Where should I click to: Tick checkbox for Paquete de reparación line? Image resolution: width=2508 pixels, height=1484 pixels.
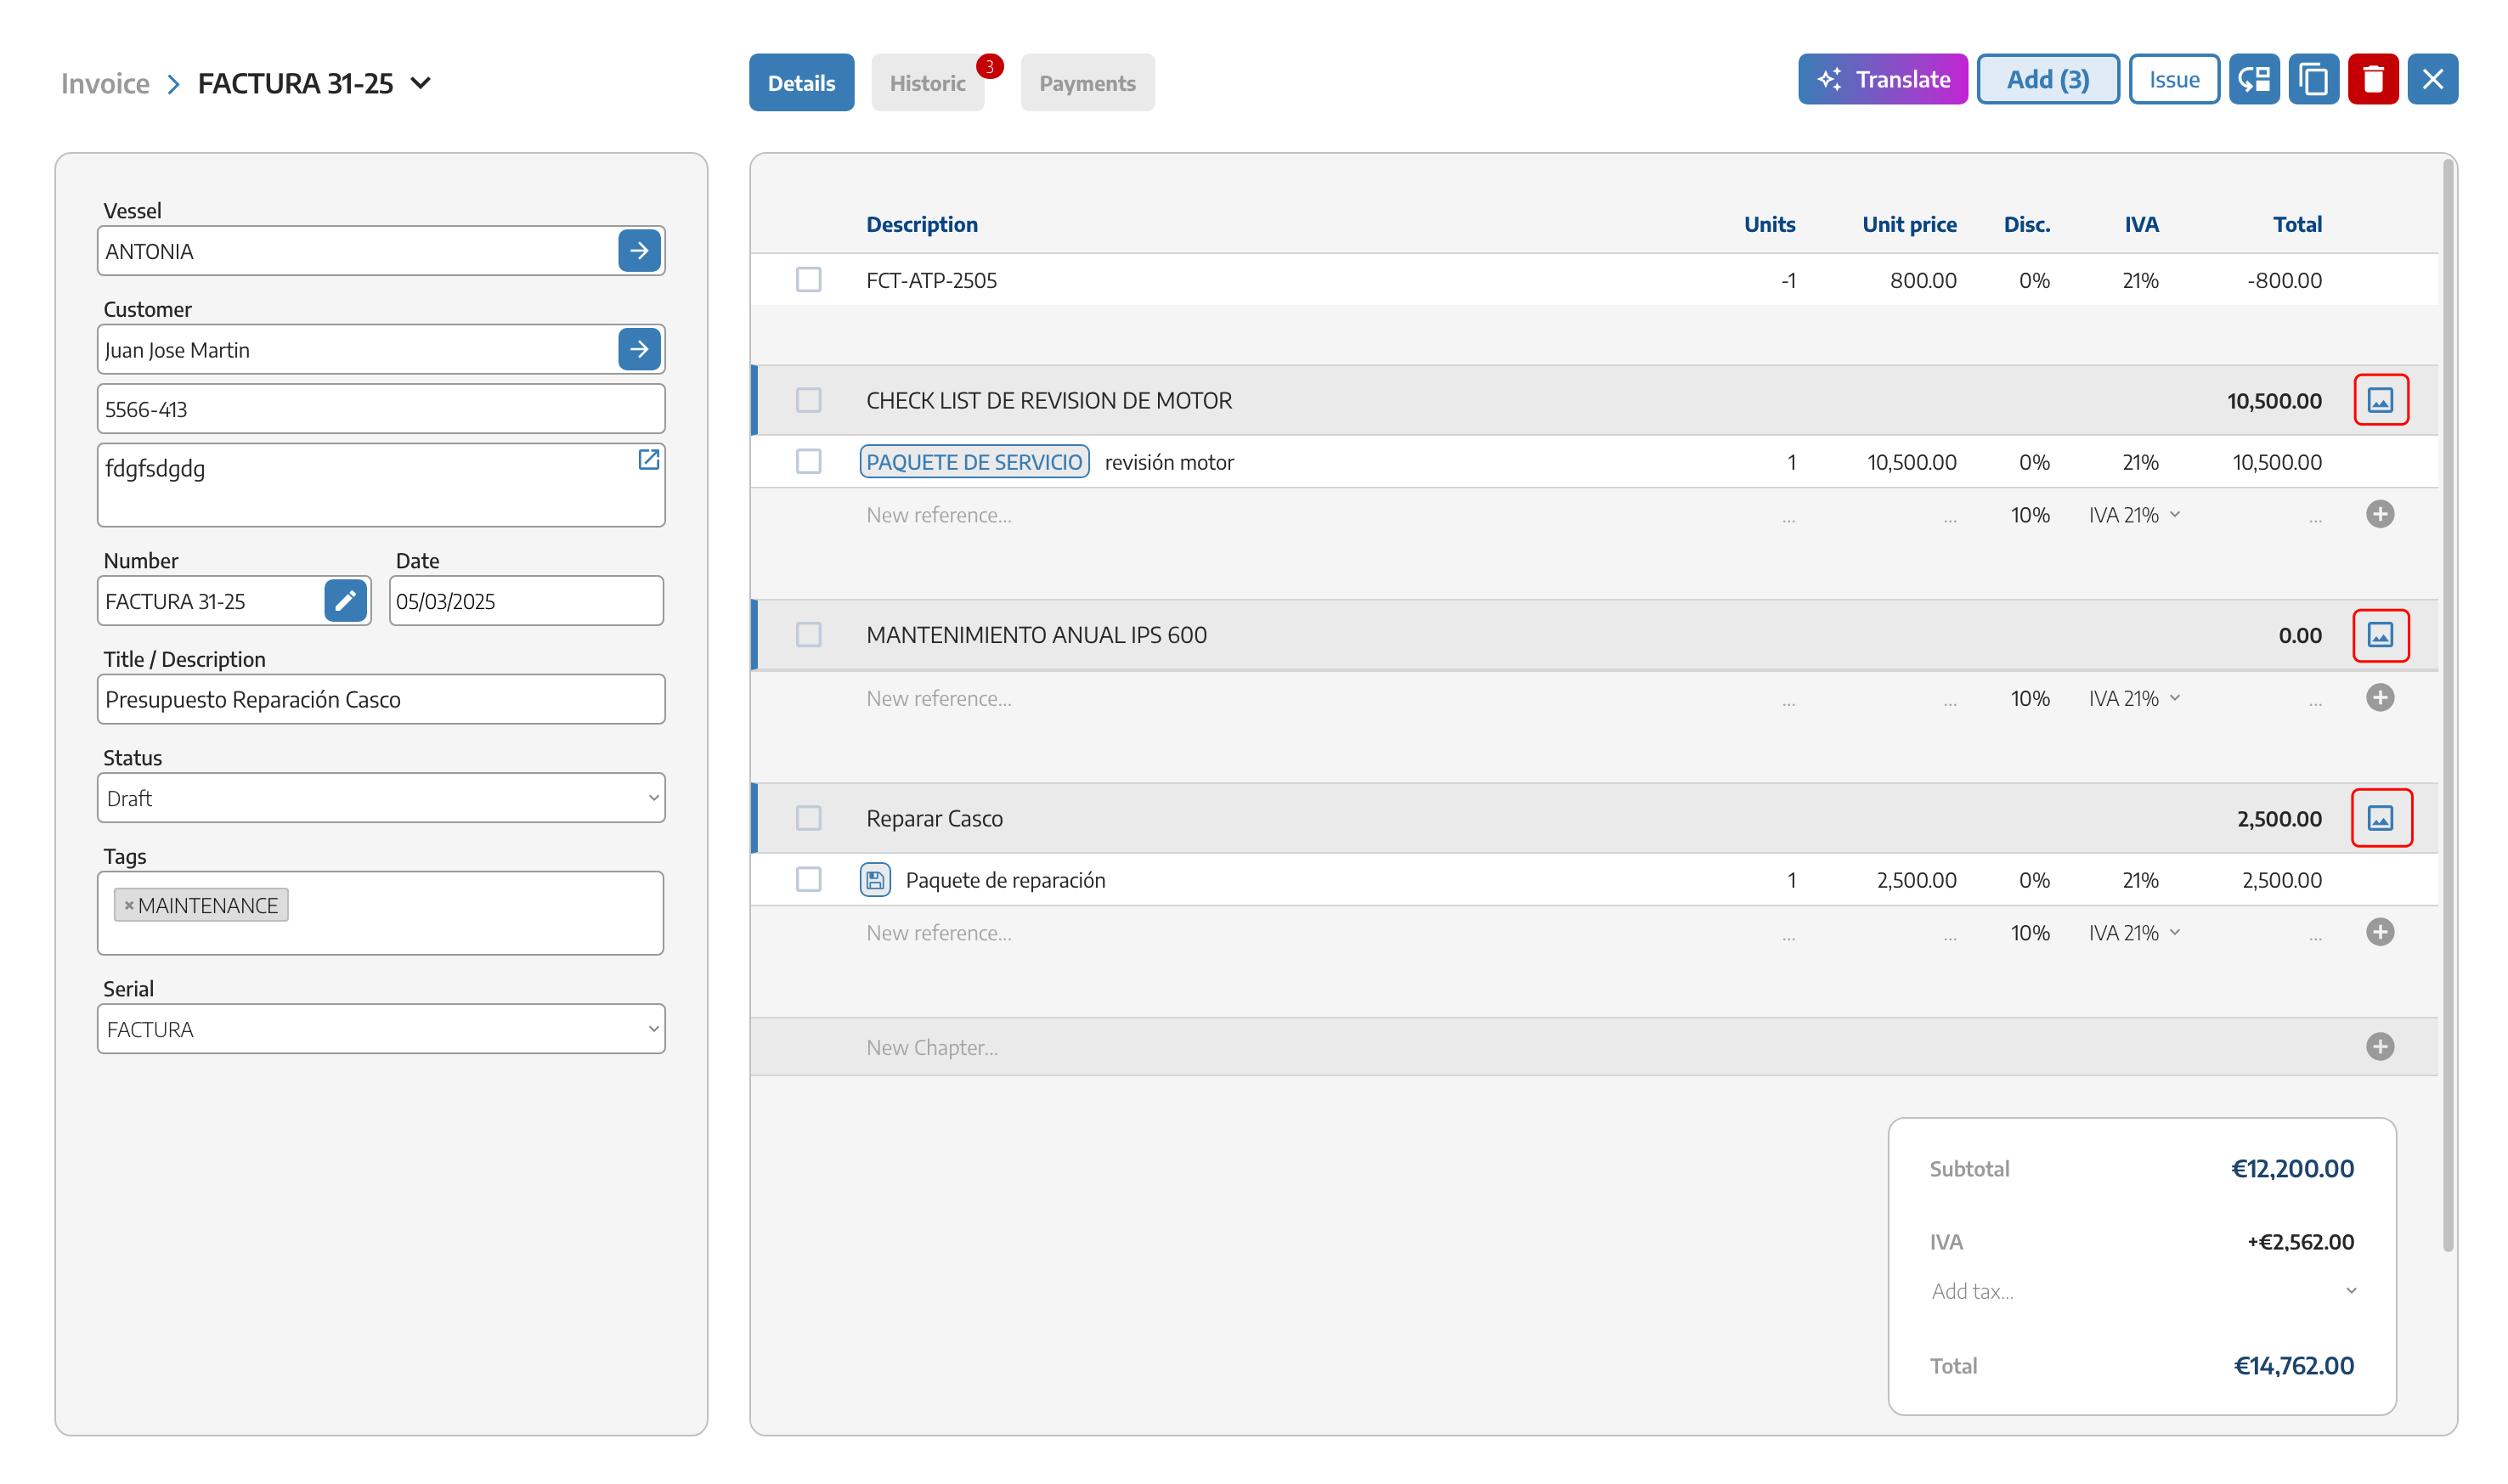point(808,879)
